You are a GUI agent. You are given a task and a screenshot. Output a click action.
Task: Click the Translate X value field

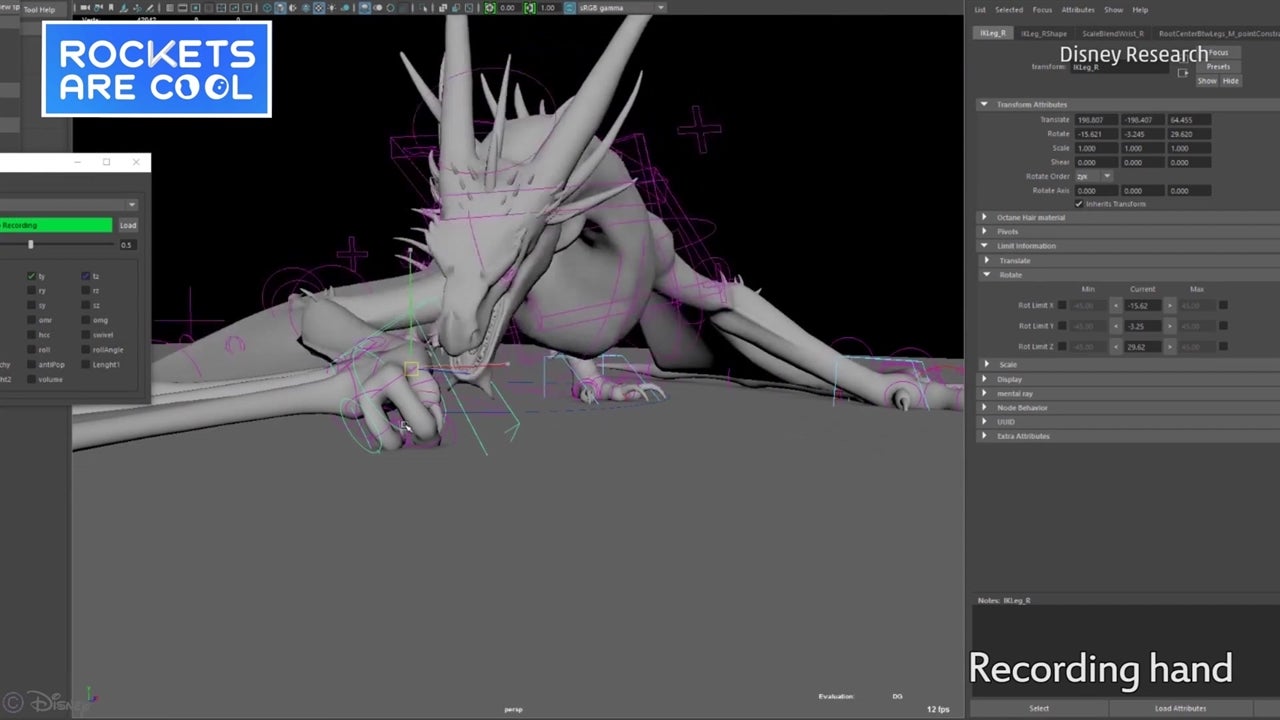pyautogui.click(x=1097, y=120)
